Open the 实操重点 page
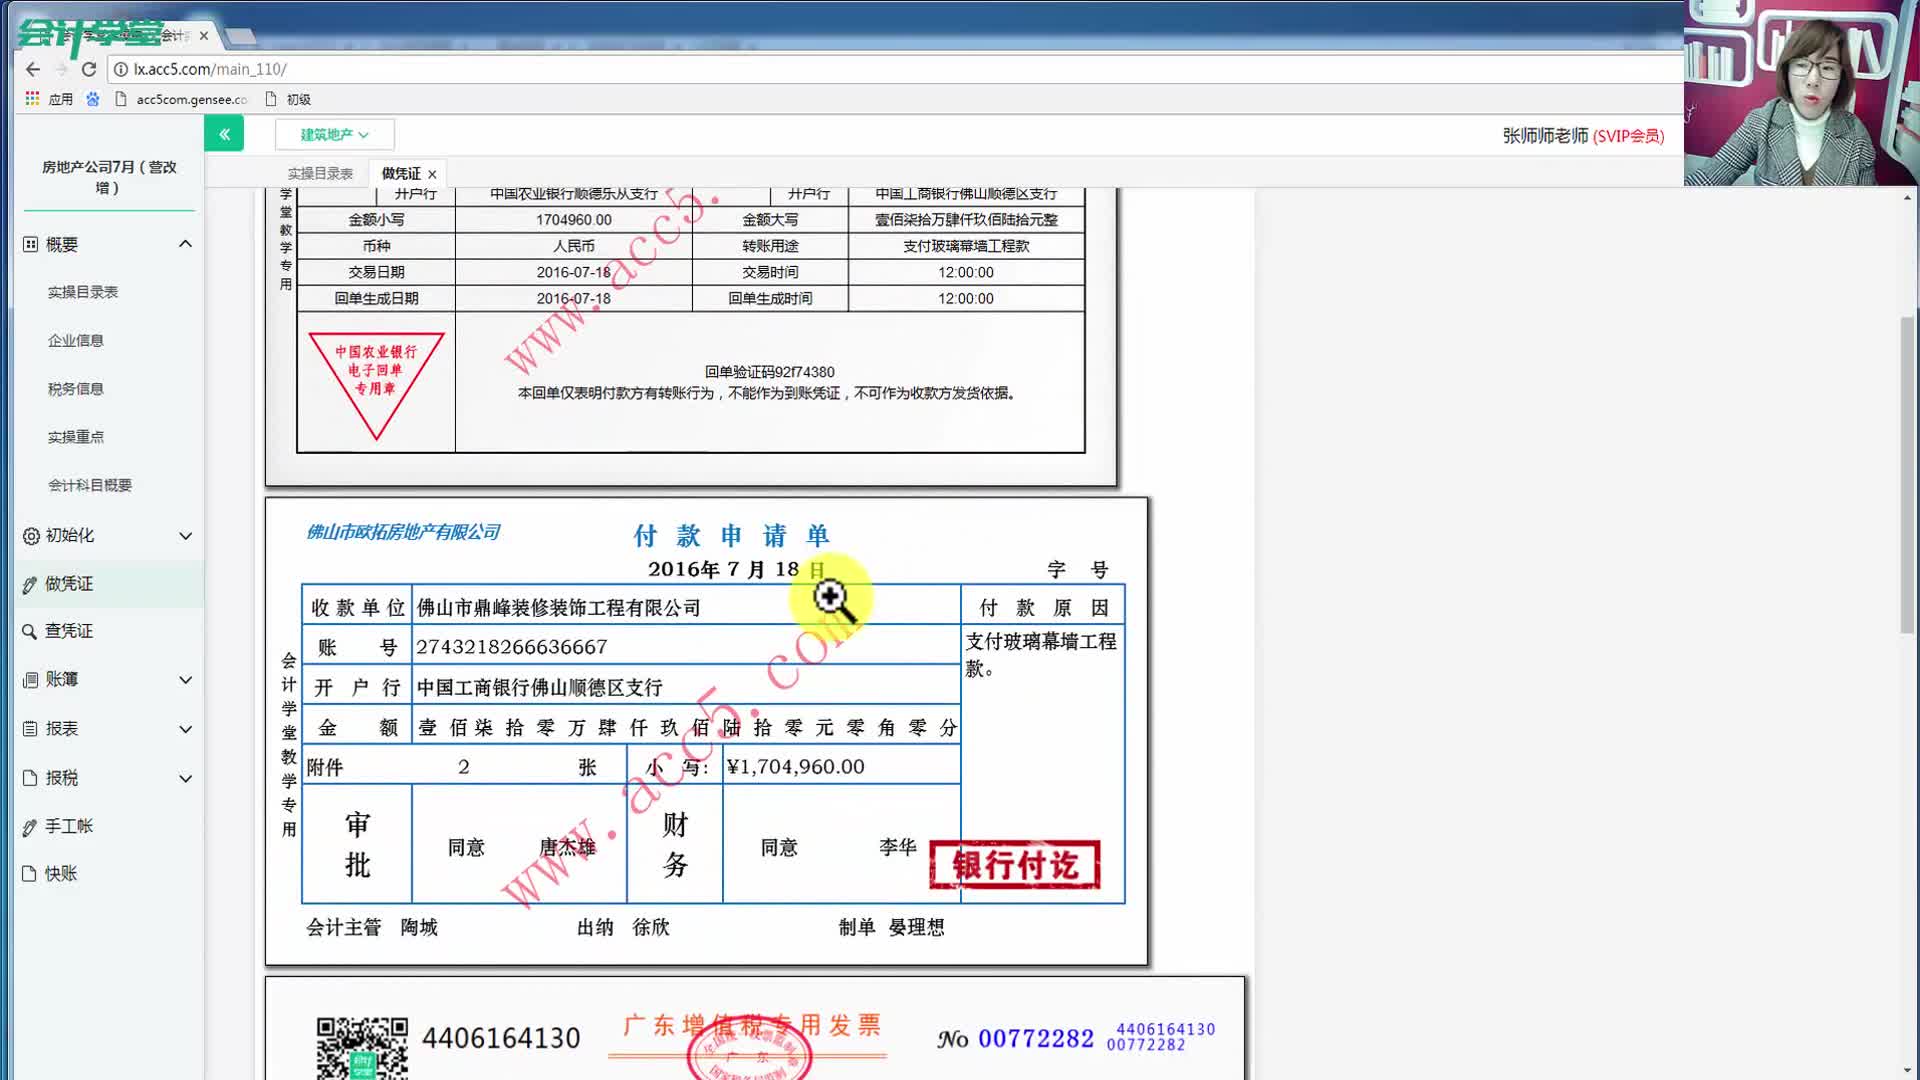The width and height of the screenshot is (1920, 1080). [75, 436]
